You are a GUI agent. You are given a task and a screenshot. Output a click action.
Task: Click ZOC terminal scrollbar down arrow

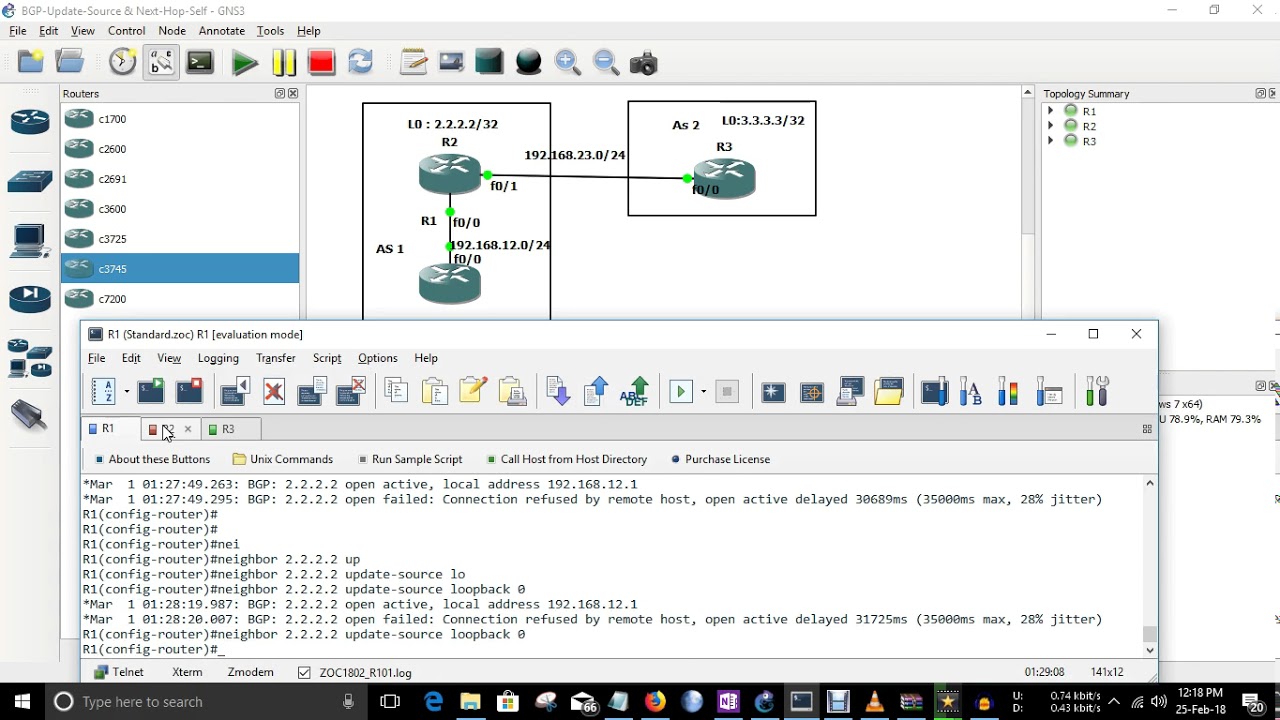pyautogui.click(x=1149, y=649)
